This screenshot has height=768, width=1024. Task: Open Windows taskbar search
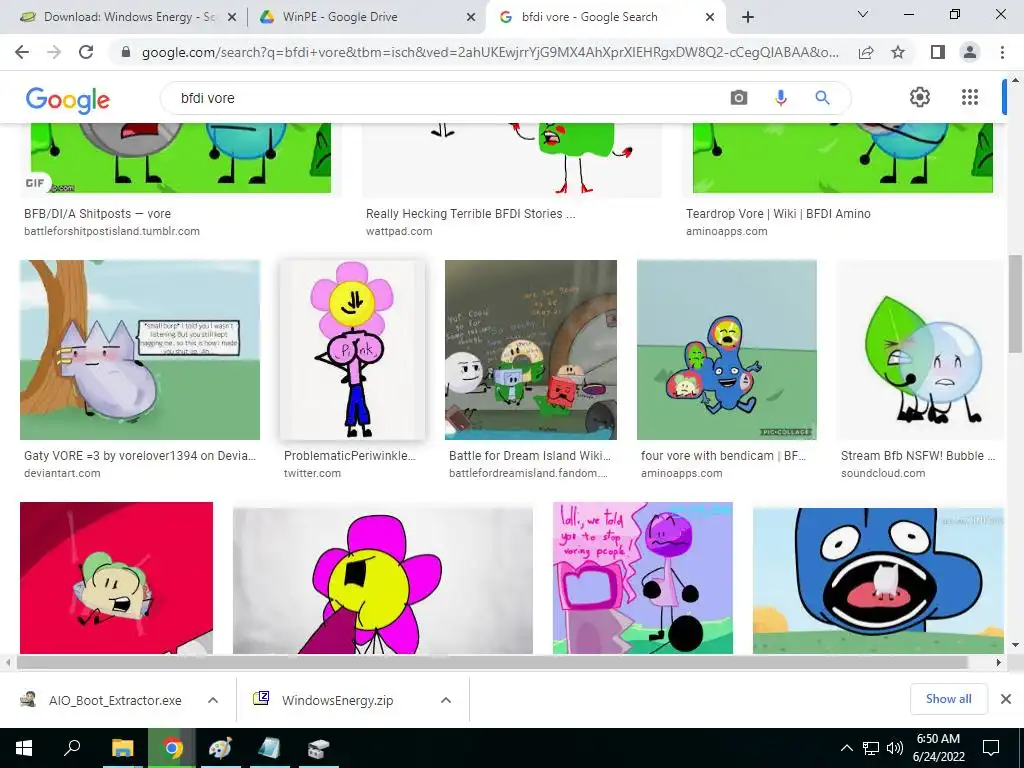[72, 748]
